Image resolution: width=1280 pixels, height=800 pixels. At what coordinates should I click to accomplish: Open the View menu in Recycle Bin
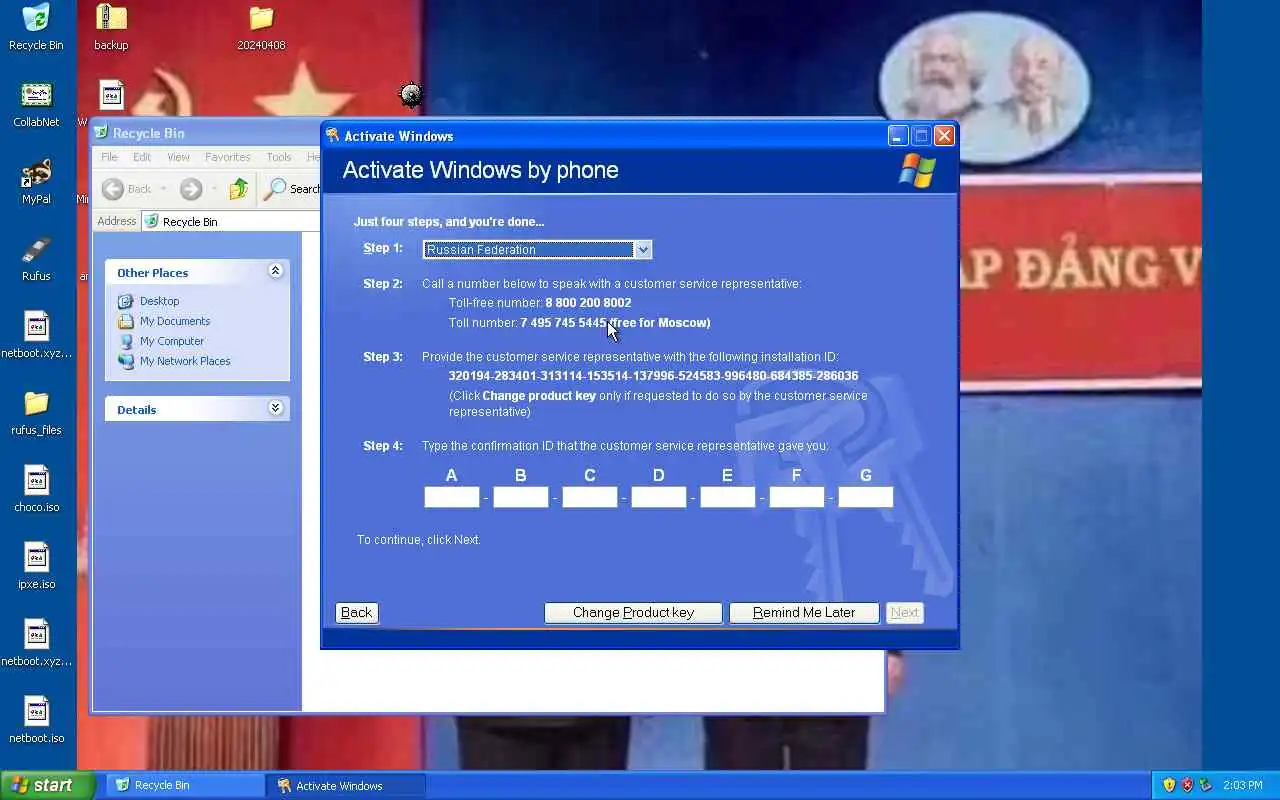point(178,157)
